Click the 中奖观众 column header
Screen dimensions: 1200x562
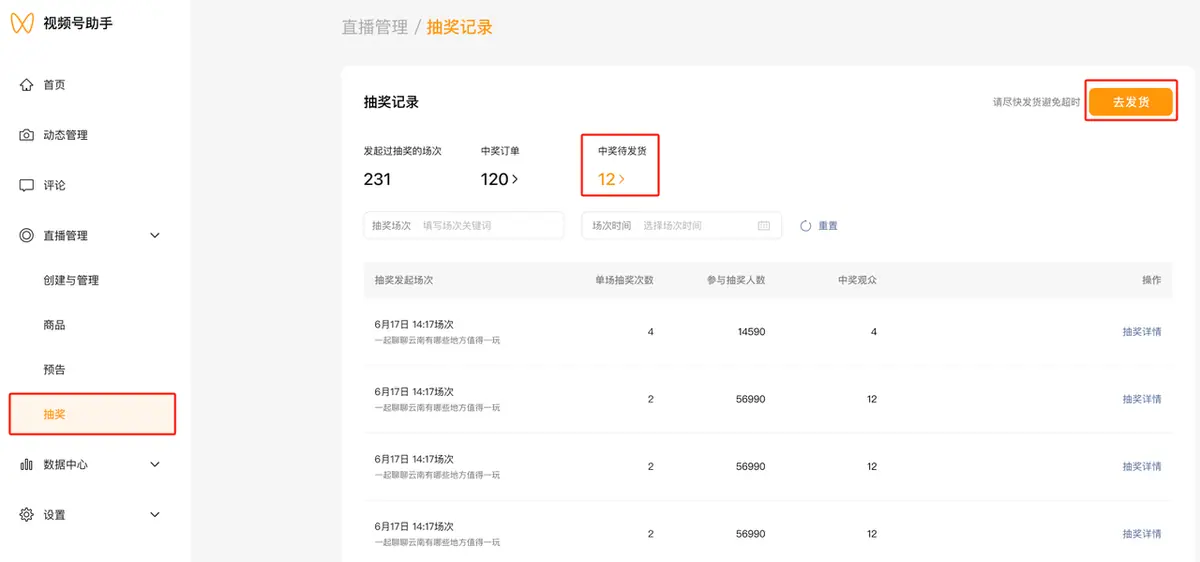click(x=857, y=280)
